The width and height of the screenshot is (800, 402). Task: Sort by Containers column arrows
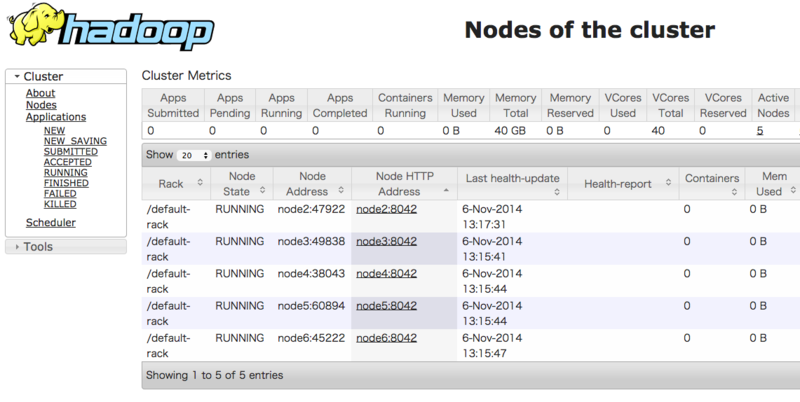coord(734,192)
